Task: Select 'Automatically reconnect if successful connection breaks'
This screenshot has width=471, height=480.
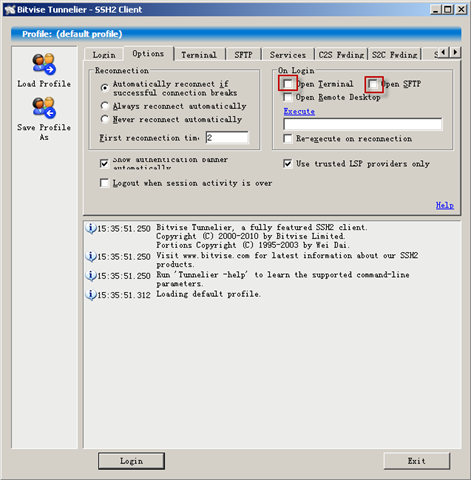Action: pos(105,88)
